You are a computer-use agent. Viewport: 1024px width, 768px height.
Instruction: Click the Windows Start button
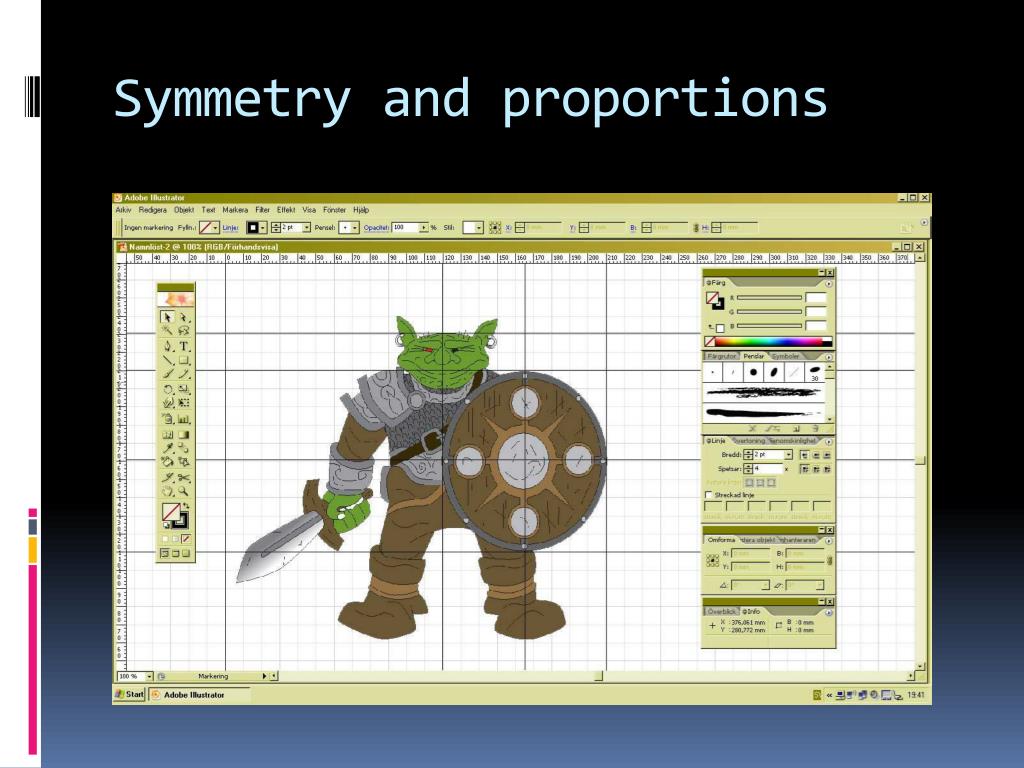[129, 695]
